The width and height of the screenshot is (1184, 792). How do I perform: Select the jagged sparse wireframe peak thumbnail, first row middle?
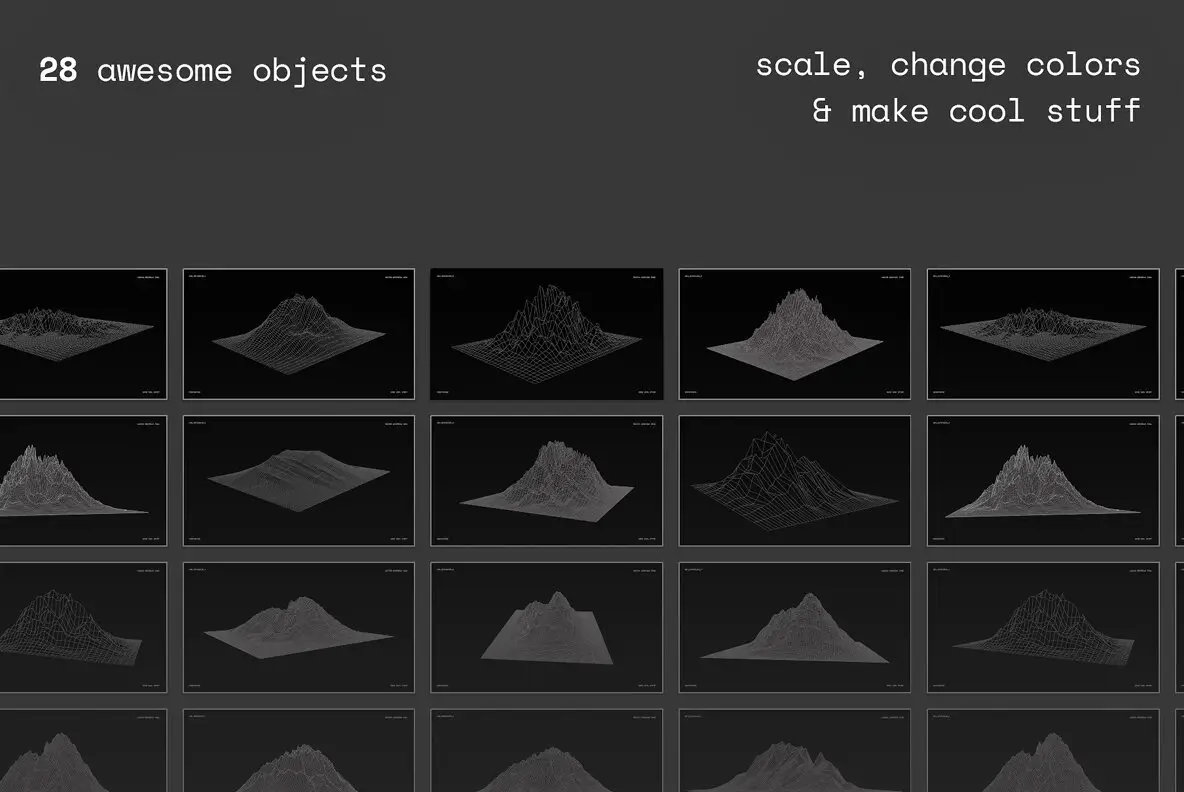click(x=546, y=334)
